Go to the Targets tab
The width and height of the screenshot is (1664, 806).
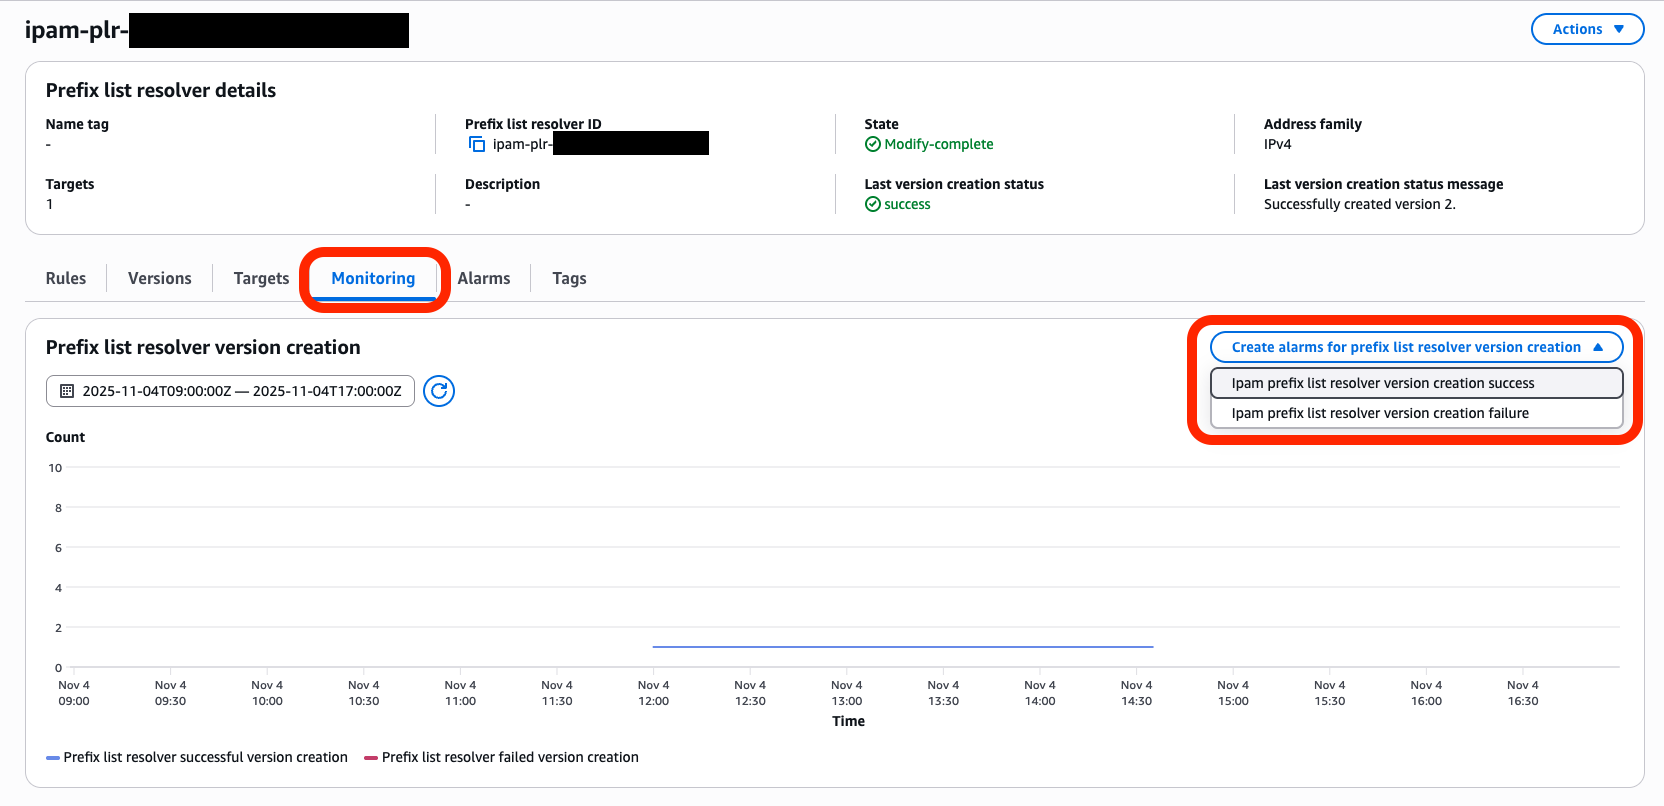pos(261,278)
